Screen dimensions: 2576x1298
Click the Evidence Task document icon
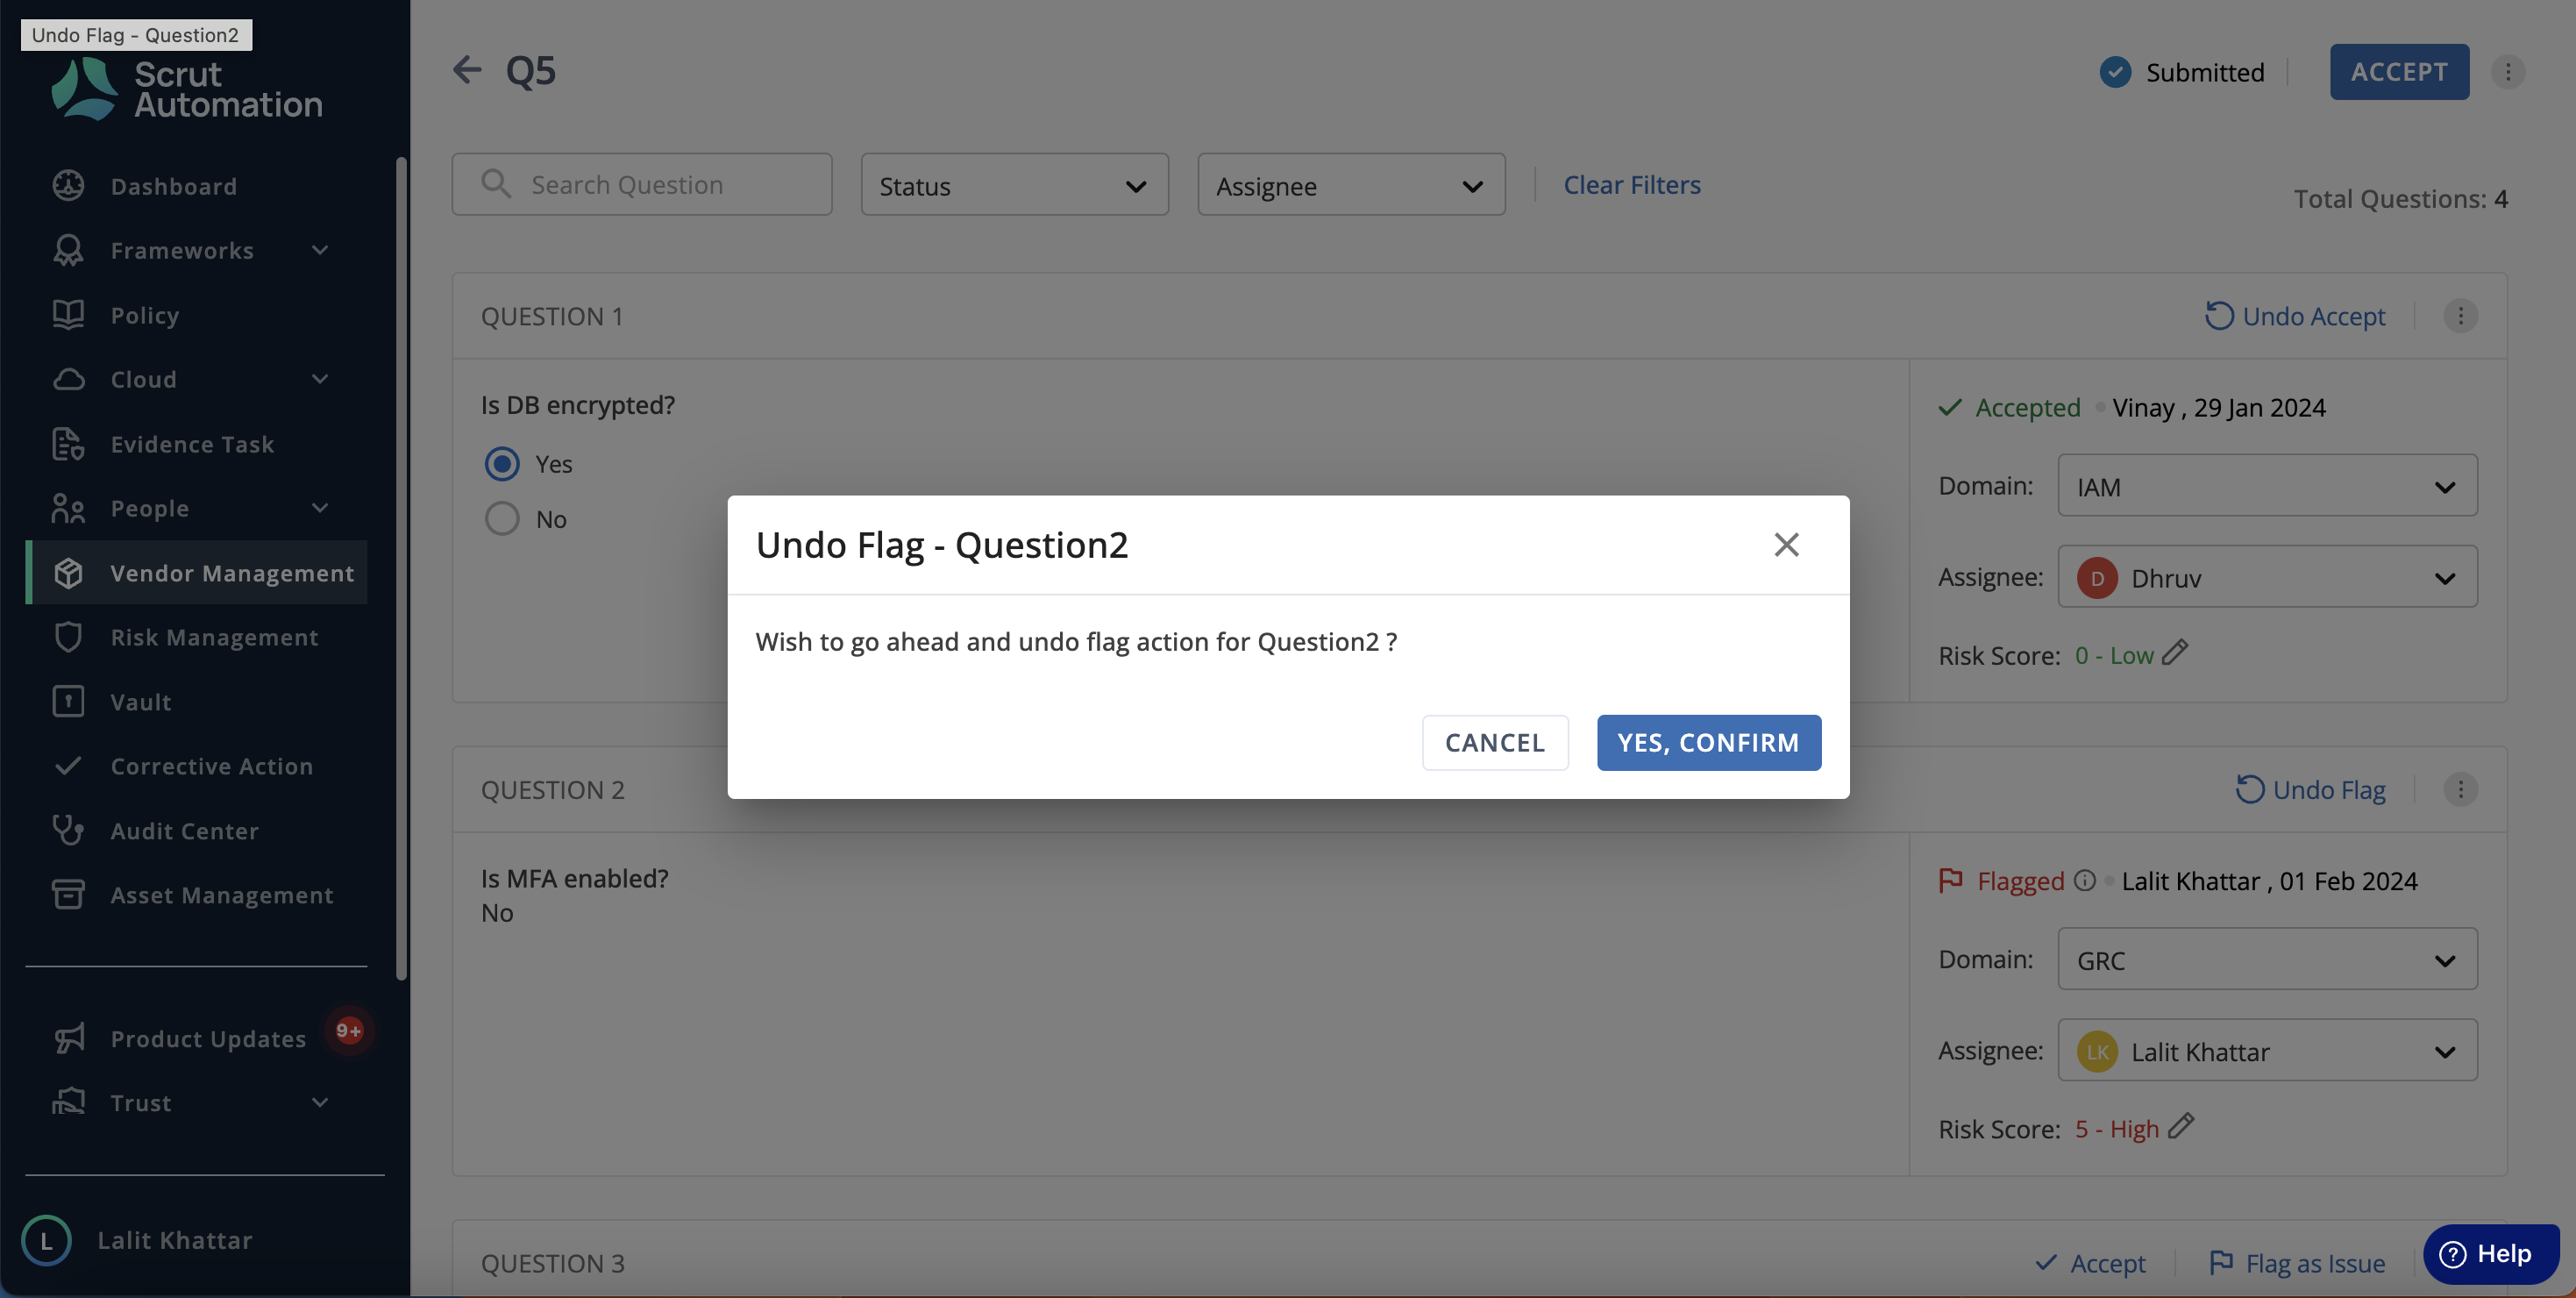click(68, 444)
